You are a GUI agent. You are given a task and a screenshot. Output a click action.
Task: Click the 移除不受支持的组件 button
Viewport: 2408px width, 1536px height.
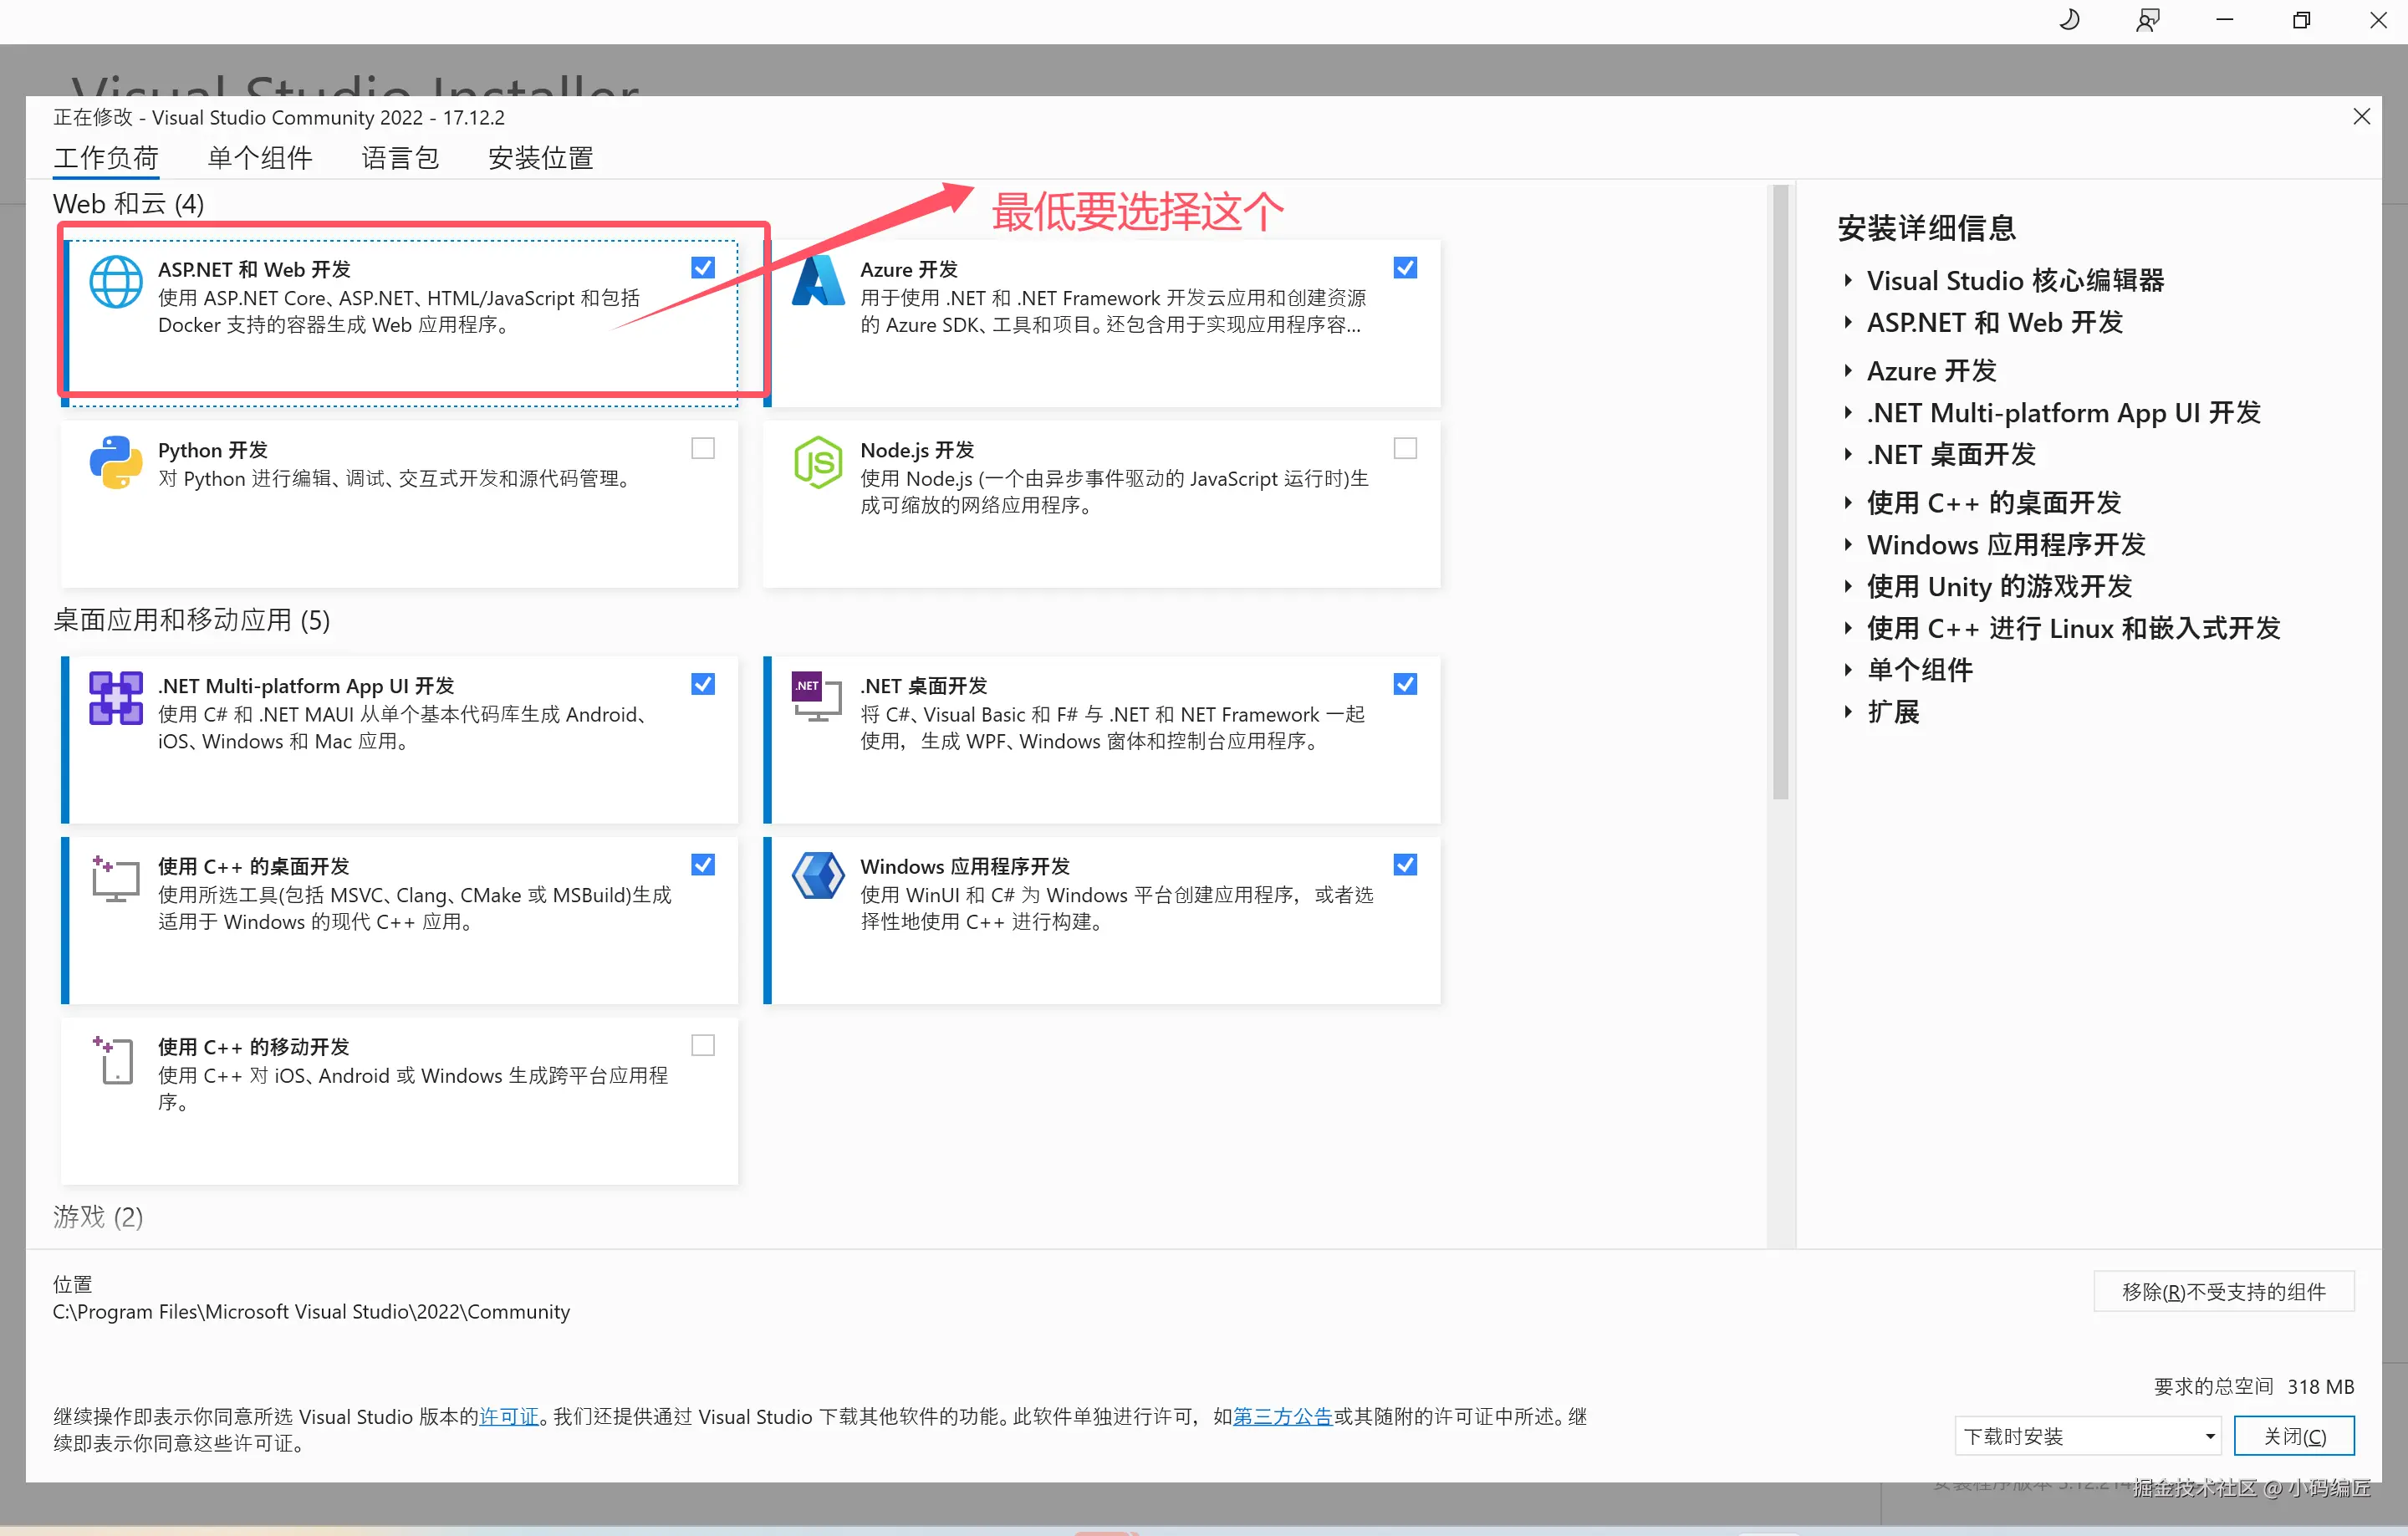coord(2223,1291)
